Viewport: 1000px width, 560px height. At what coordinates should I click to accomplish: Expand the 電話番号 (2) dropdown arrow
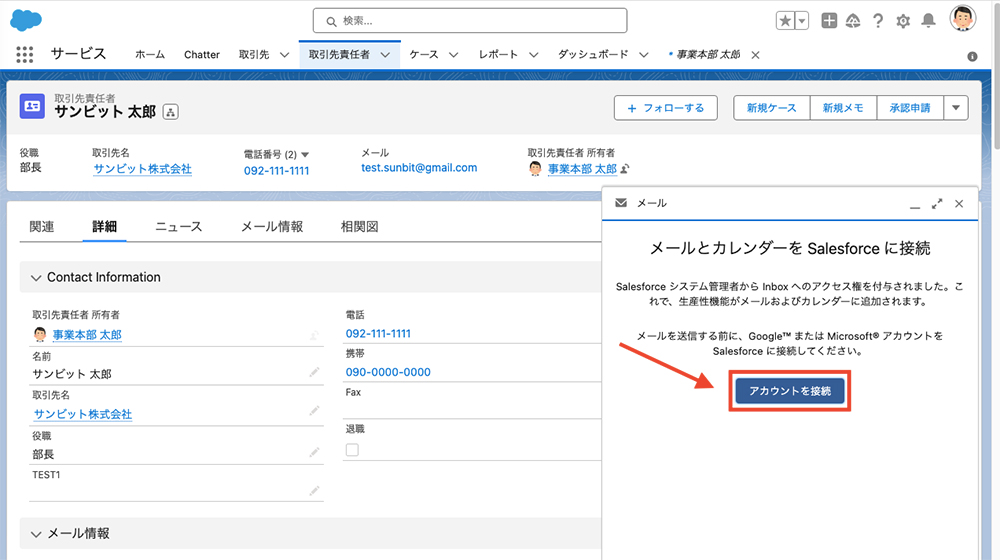pos(305,155)
